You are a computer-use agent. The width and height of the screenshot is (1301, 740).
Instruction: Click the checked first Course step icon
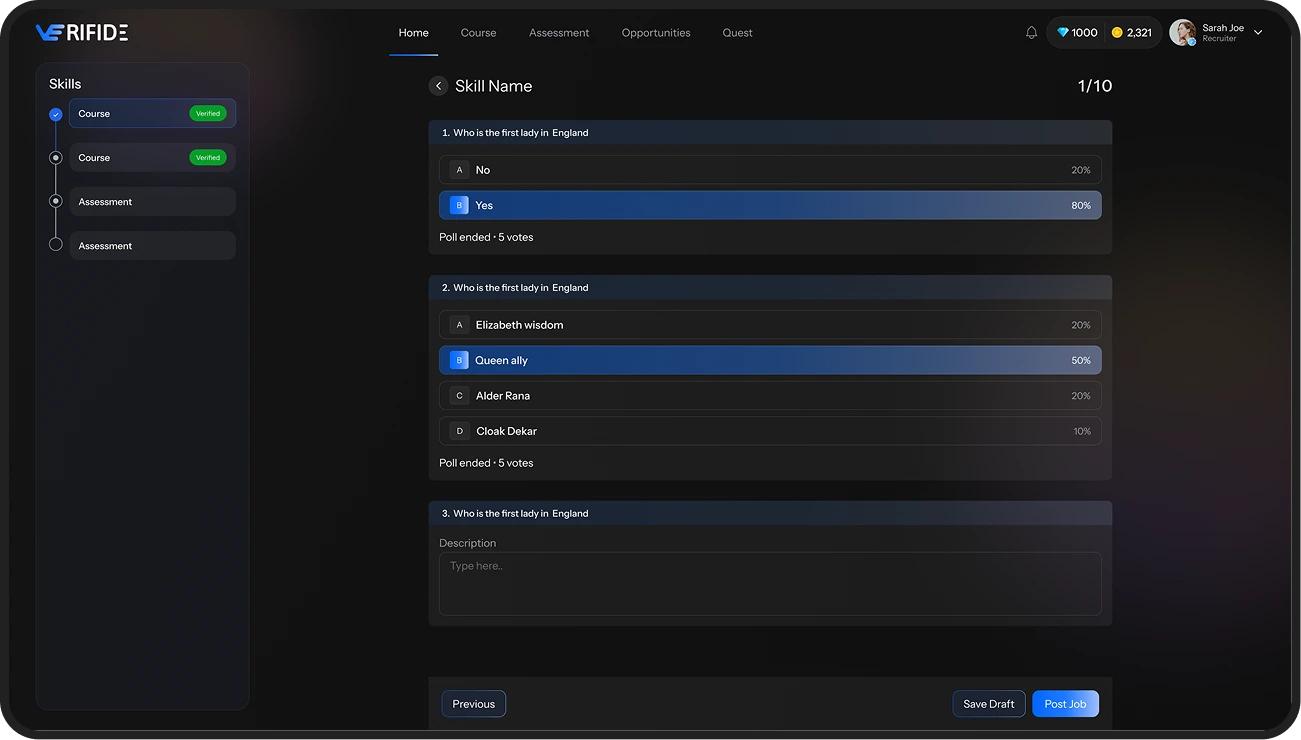tap(56, 114)
